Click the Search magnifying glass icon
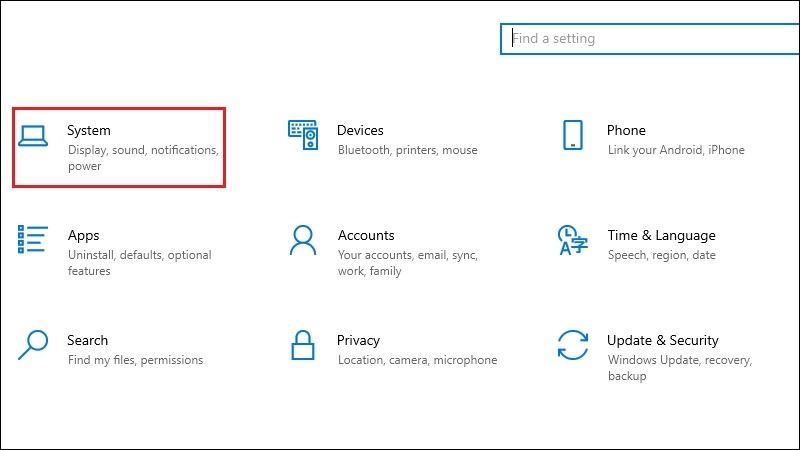The height and width of the screenshot is (450, 800). point(33,345)
